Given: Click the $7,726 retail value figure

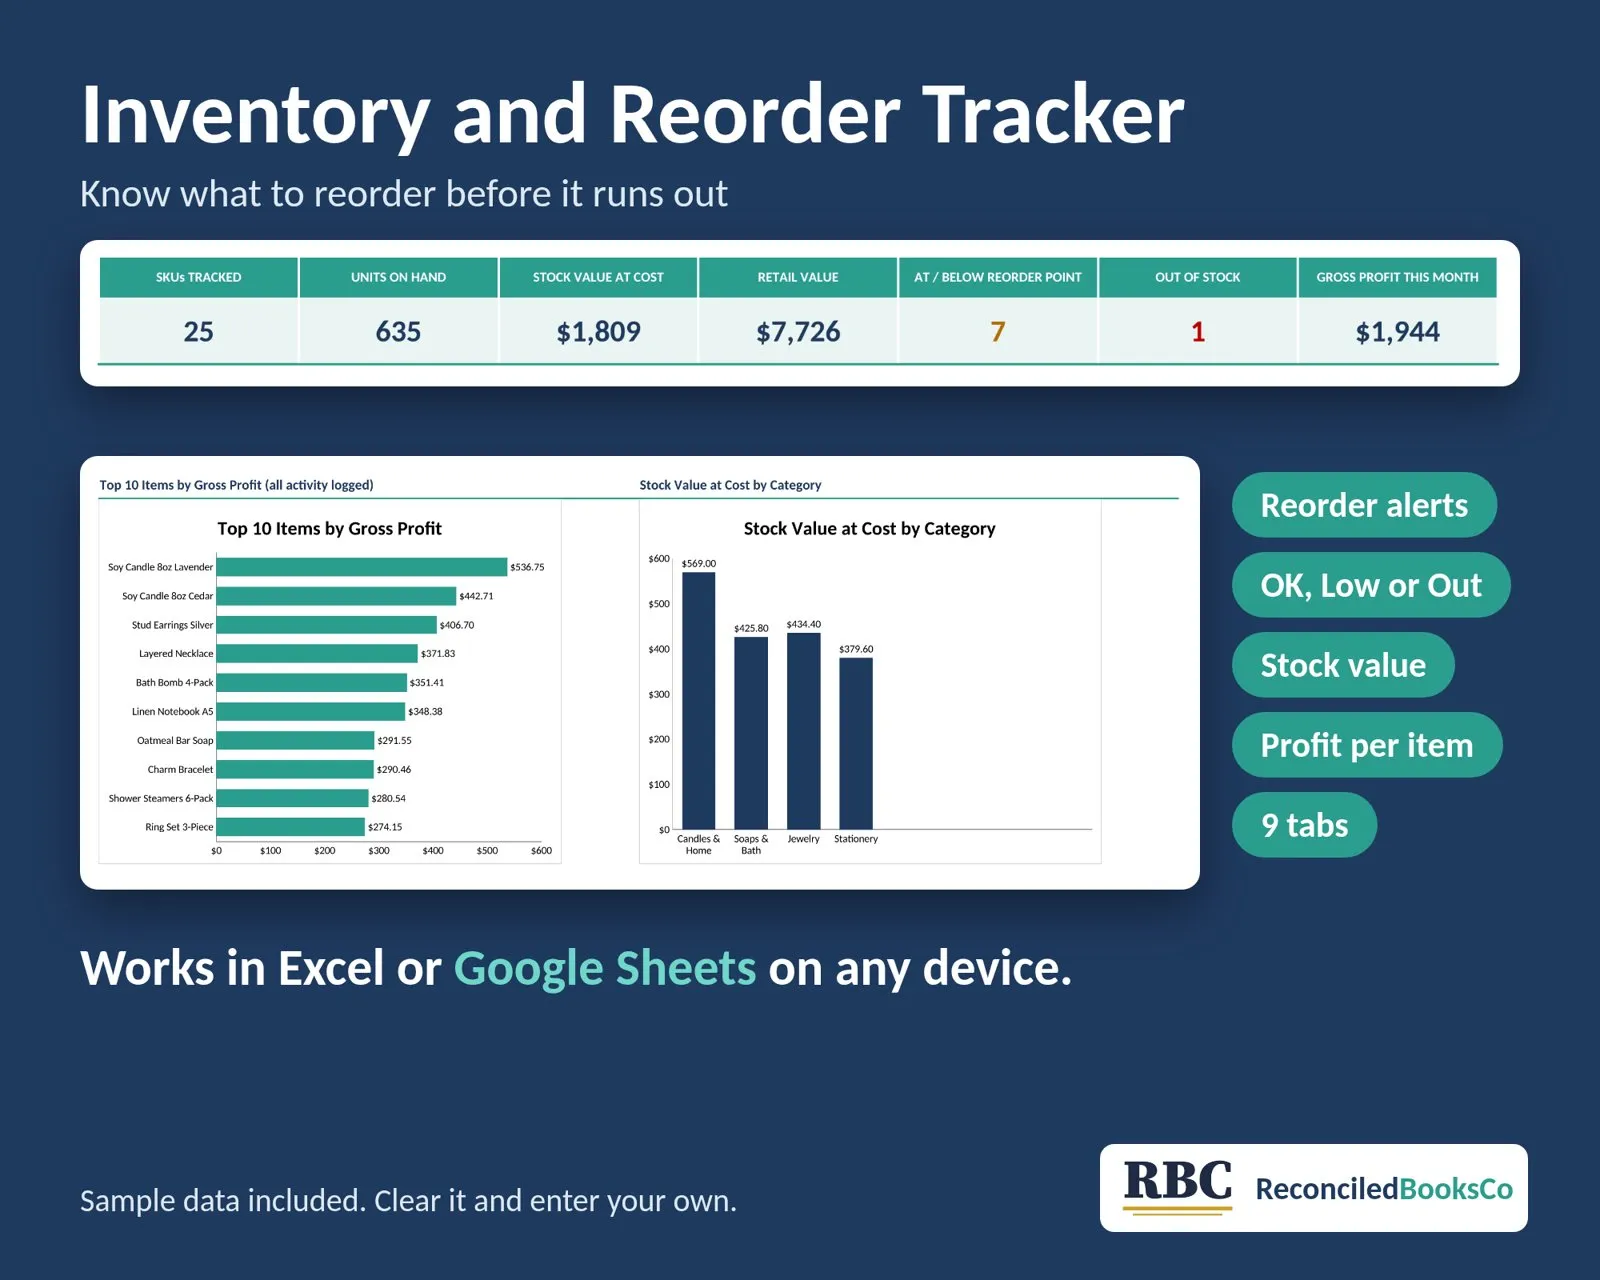Looking at the screenshot, I should pos(798,332).
